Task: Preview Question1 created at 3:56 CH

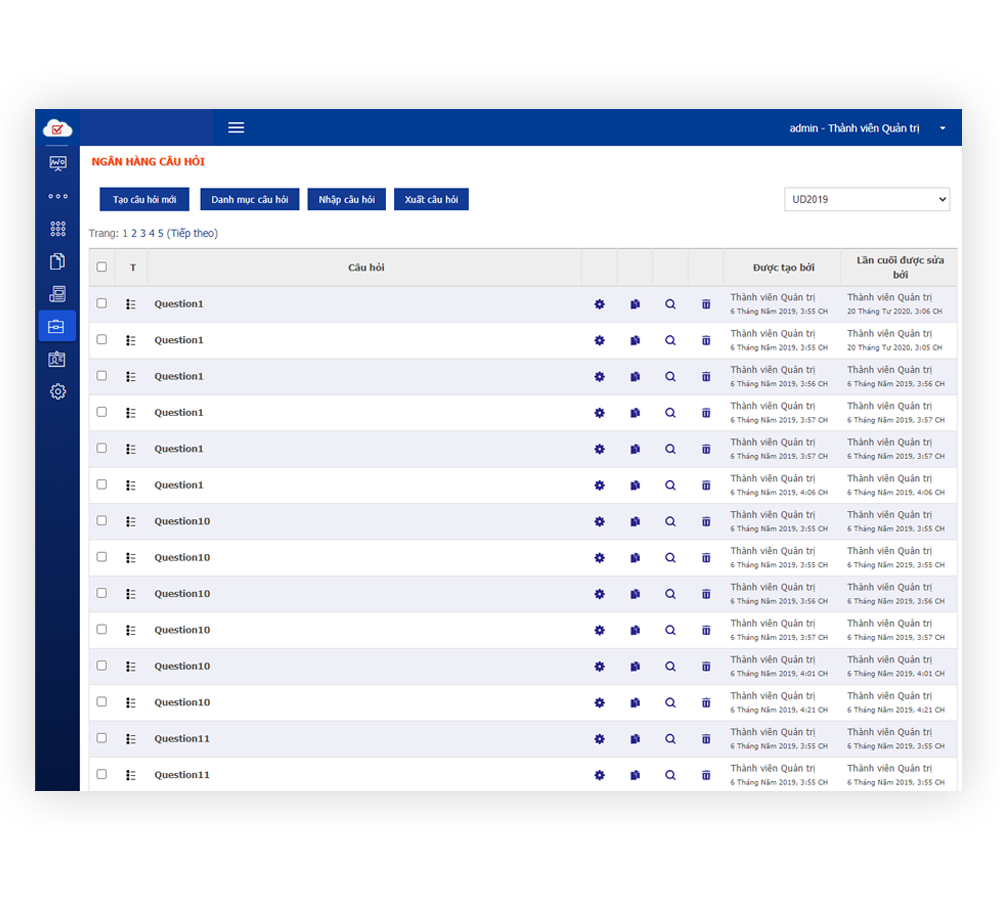Action: [x=670, y=377]
